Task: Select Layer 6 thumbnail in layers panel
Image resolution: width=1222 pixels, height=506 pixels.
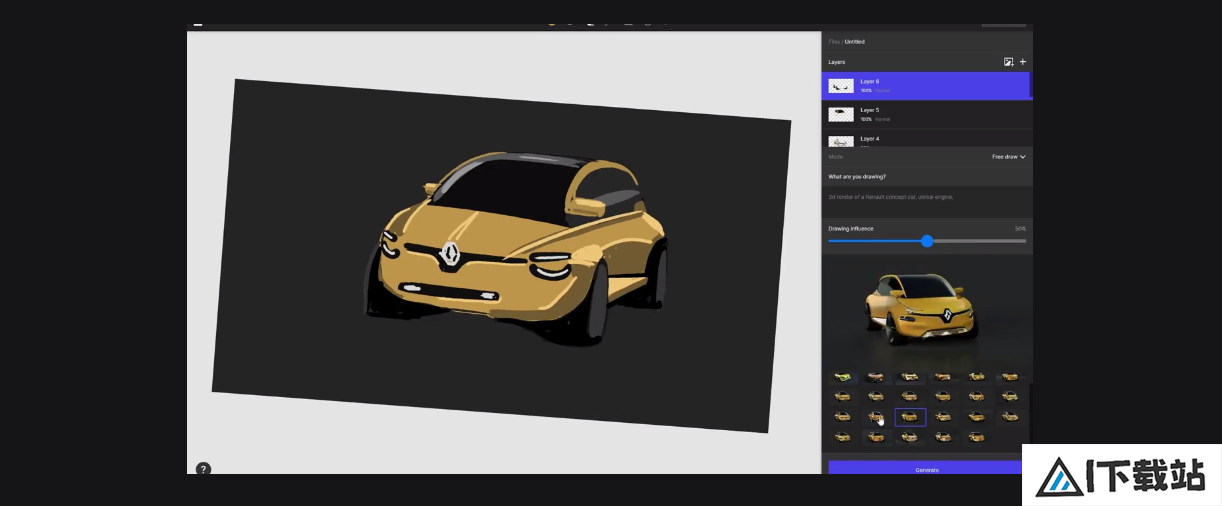Action: pos(841,86)
